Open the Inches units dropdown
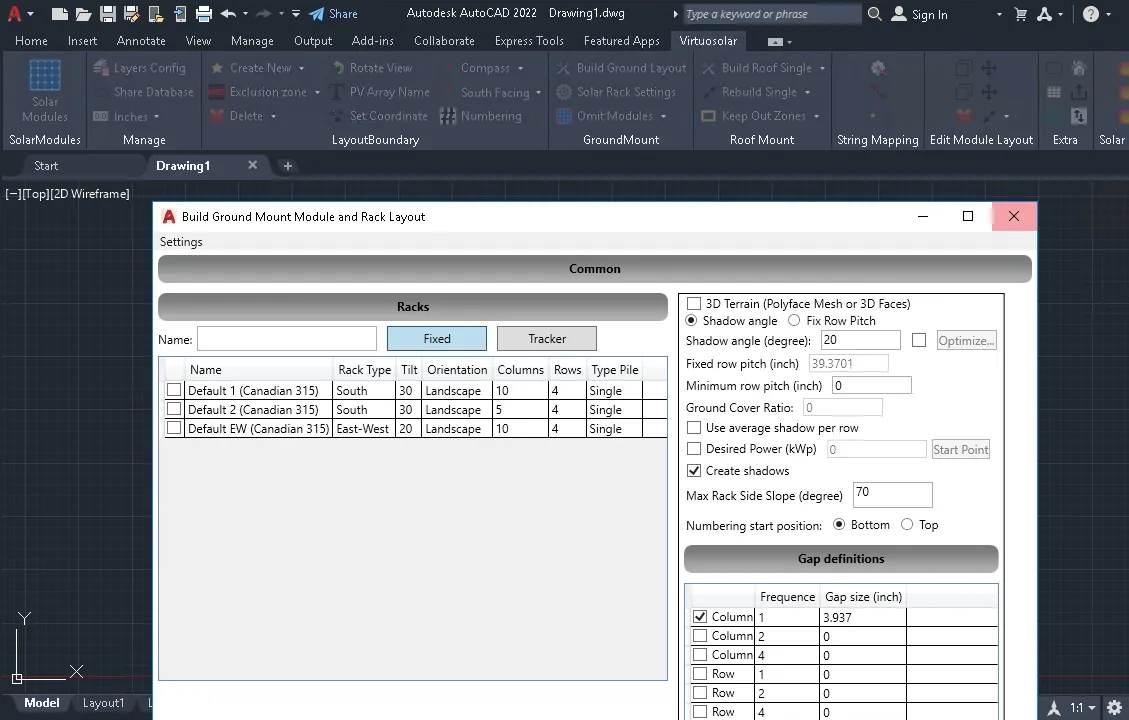Screen dimensions: 1129x720 156,117
